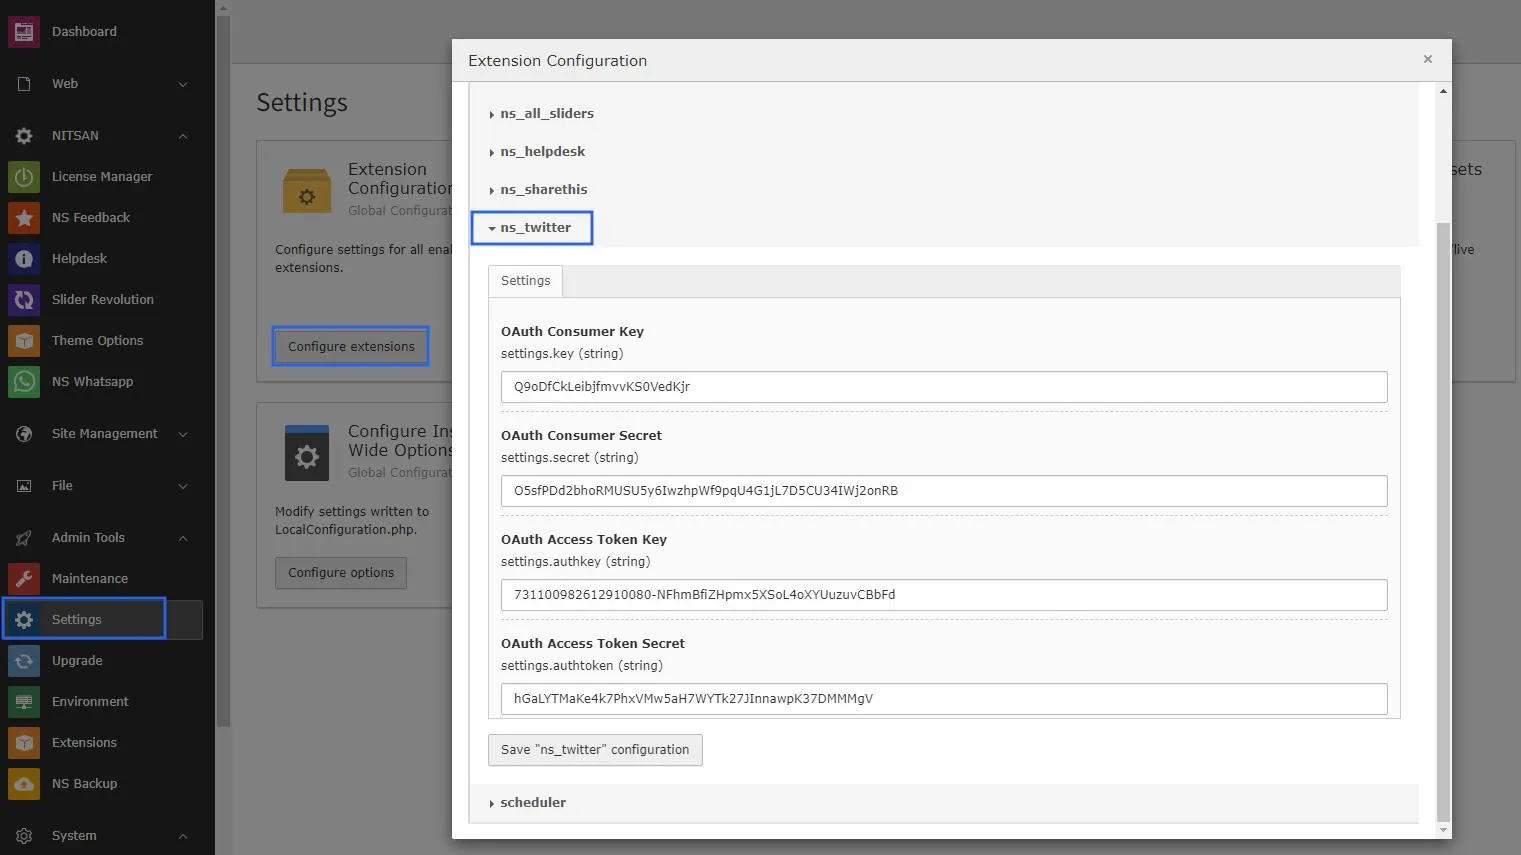Screen dimensions: 1521x855
Task: Click scrollbar up arrow in dialog
Action: (1442, 91)
